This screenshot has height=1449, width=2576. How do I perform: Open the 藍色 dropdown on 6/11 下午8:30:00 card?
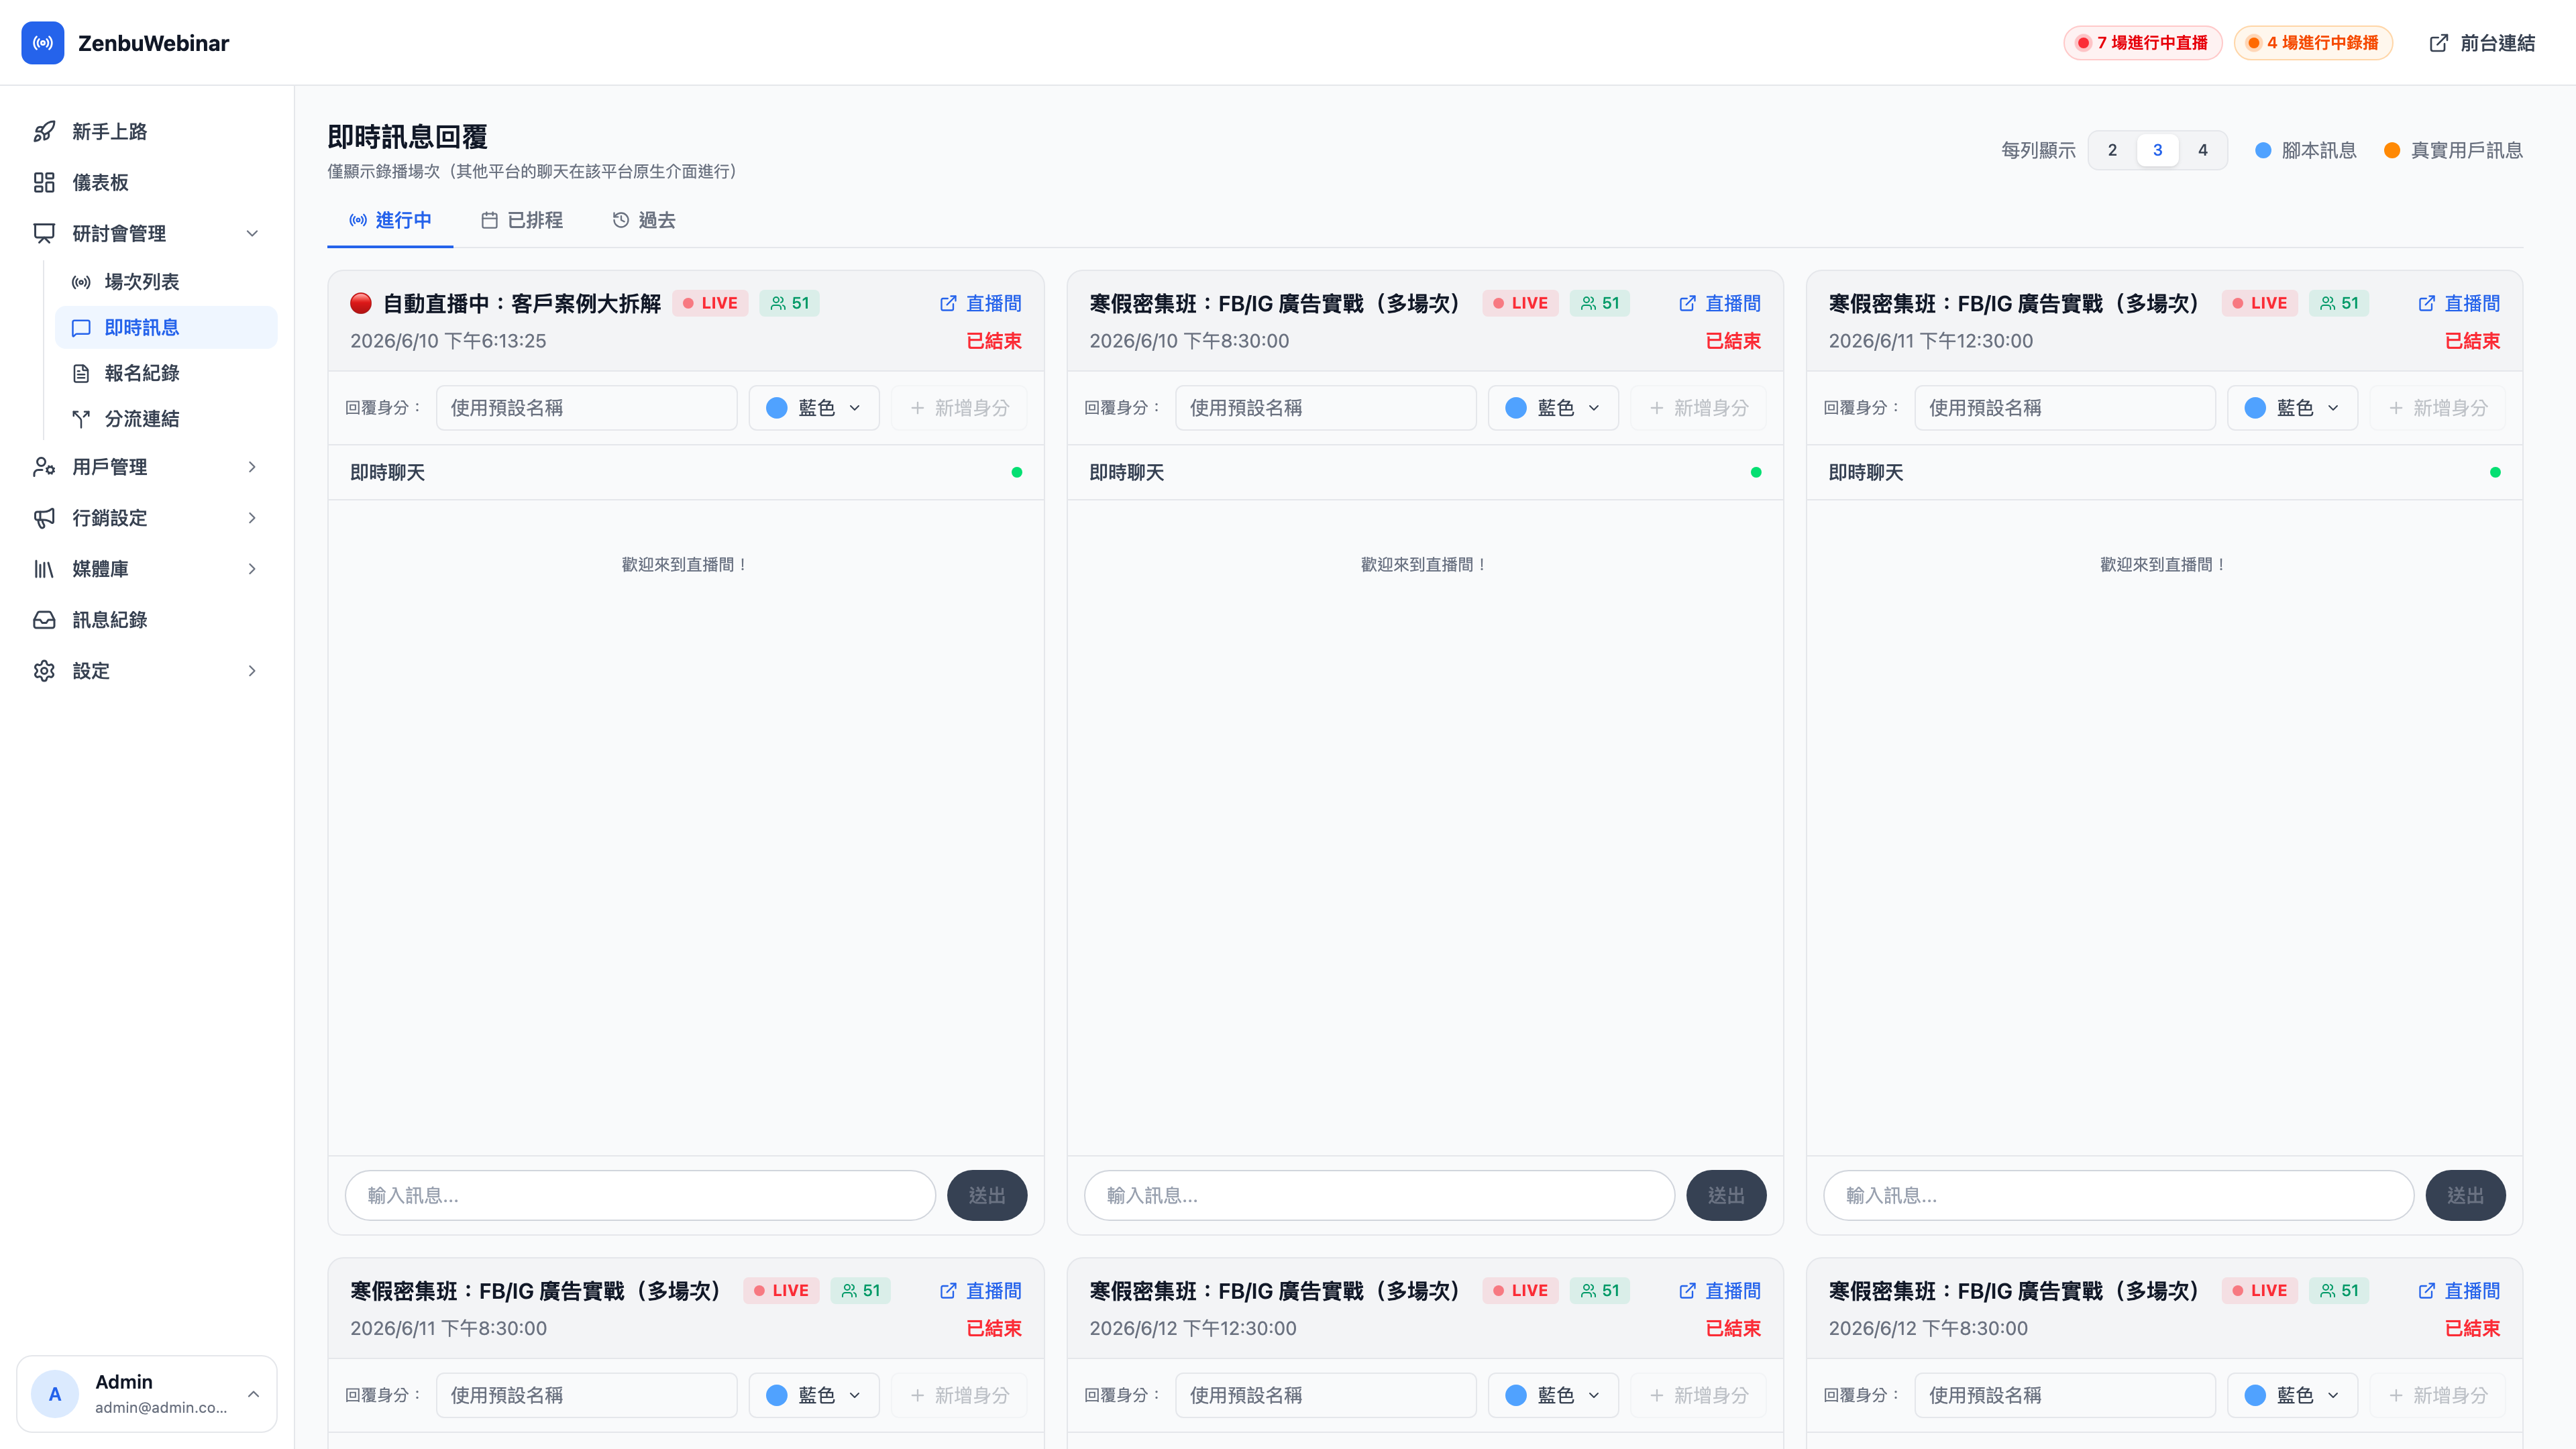[x=814, y=1395]
